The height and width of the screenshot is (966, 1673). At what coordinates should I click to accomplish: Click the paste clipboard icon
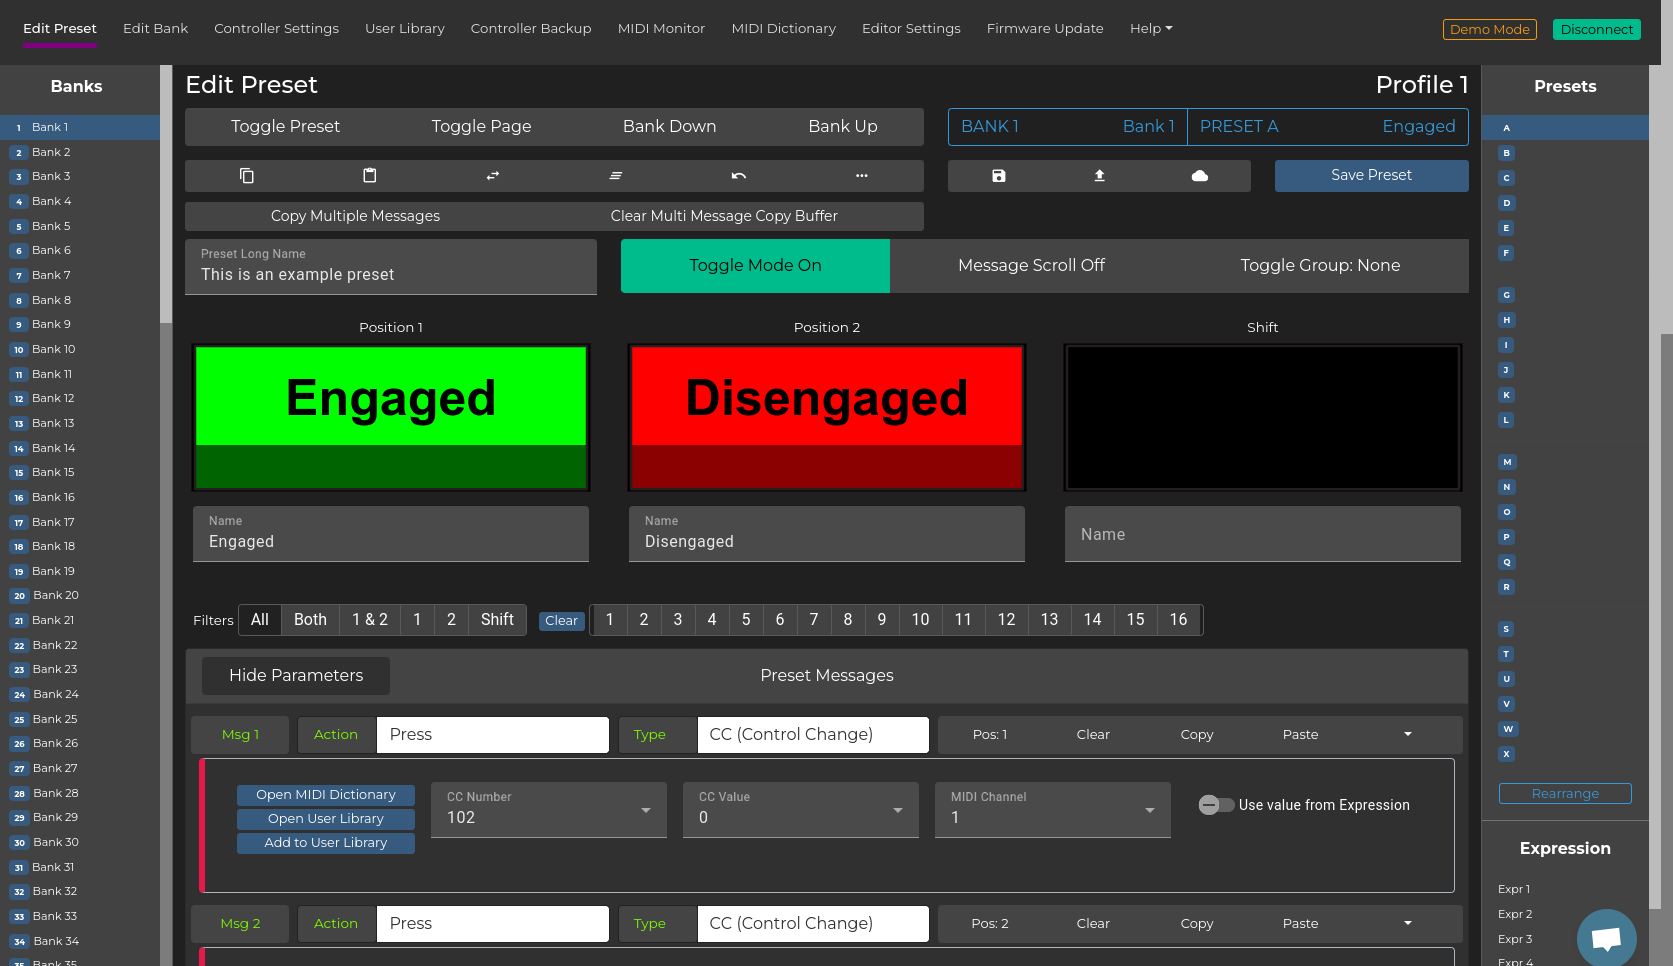(370, 176)
